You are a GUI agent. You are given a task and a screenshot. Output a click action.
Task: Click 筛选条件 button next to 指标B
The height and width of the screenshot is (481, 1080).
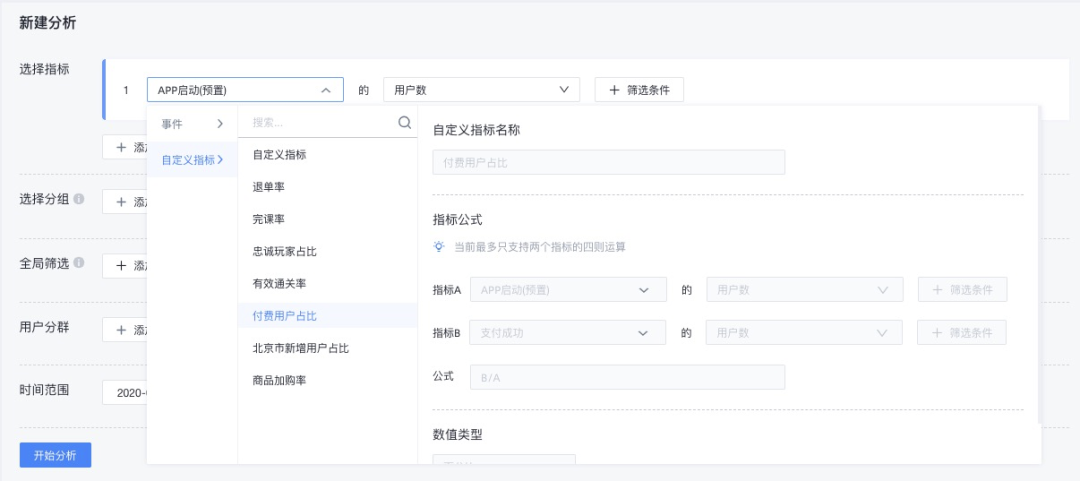coord(962,333)
